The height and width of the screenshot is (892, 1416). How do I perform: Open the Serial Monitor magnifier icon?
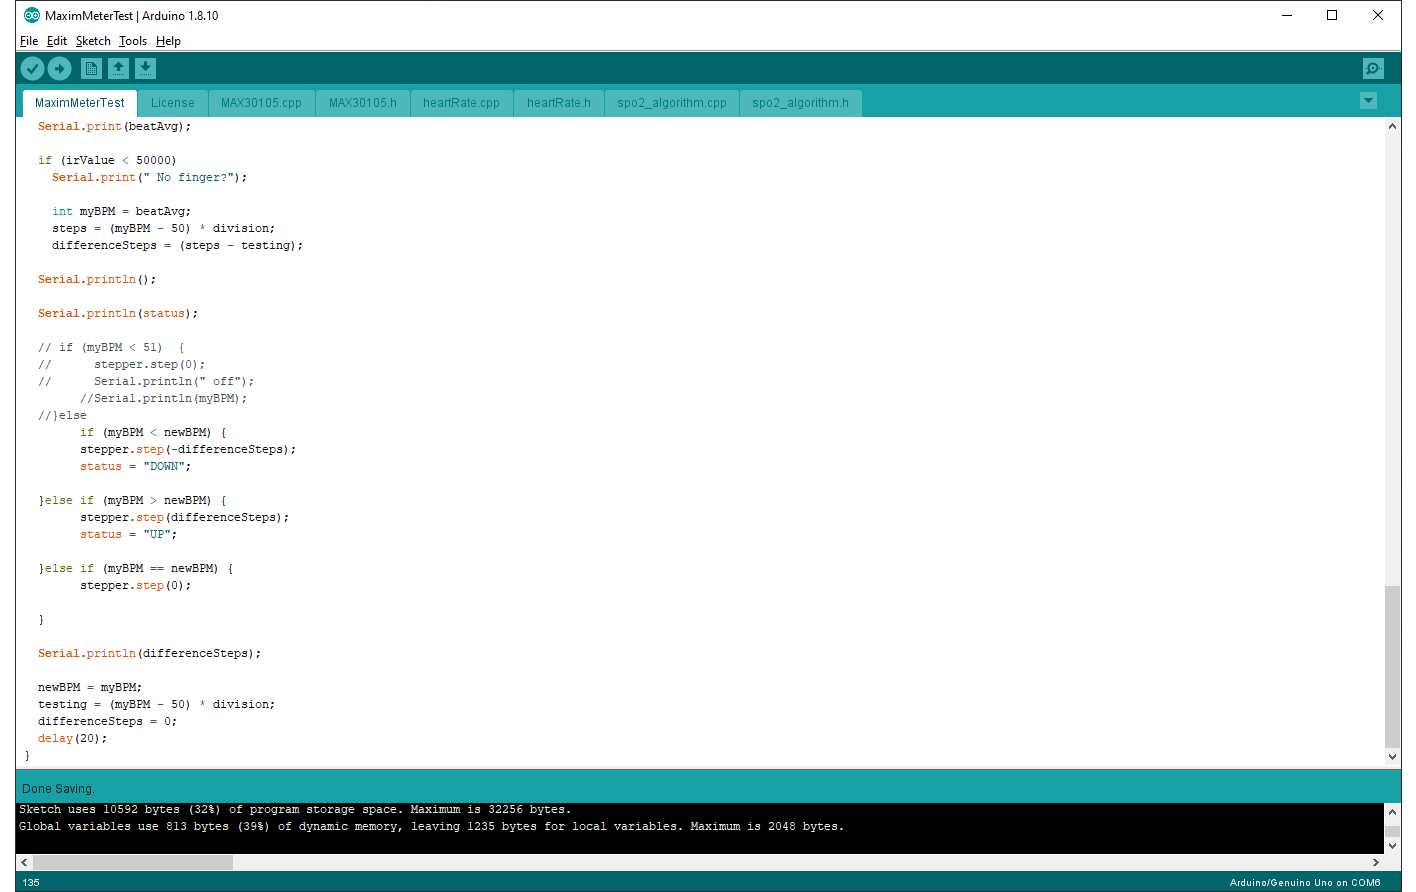(x=1373, y=68)
